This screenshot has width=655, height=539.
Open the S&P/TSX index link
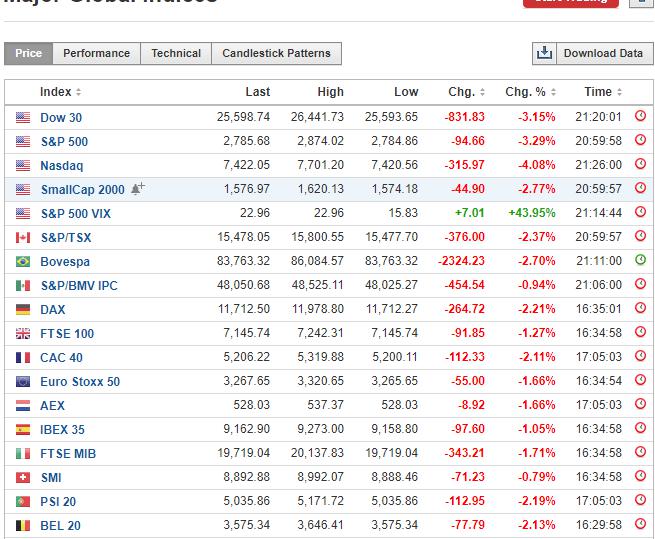66,238
